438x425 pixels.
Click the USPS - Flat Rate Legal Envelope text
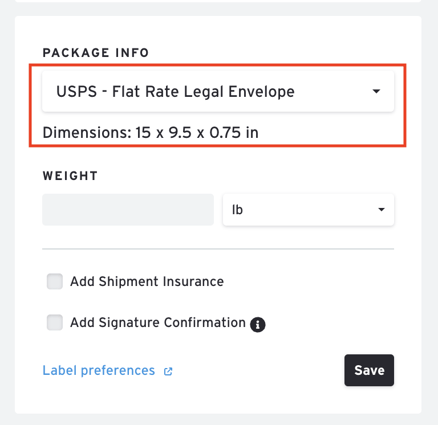(x=175, y=92)
